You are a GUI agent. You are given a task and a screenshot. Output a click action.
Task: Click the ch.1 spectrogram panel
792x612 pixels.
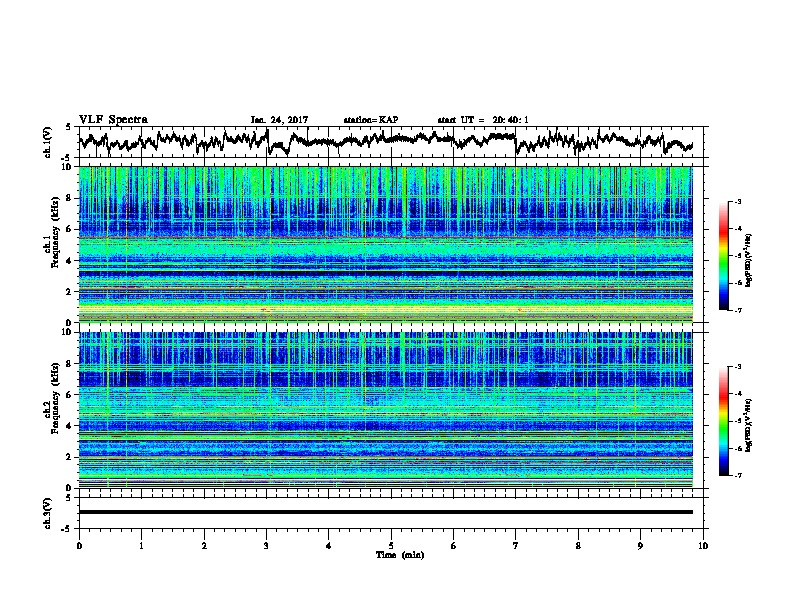[385, 244]
